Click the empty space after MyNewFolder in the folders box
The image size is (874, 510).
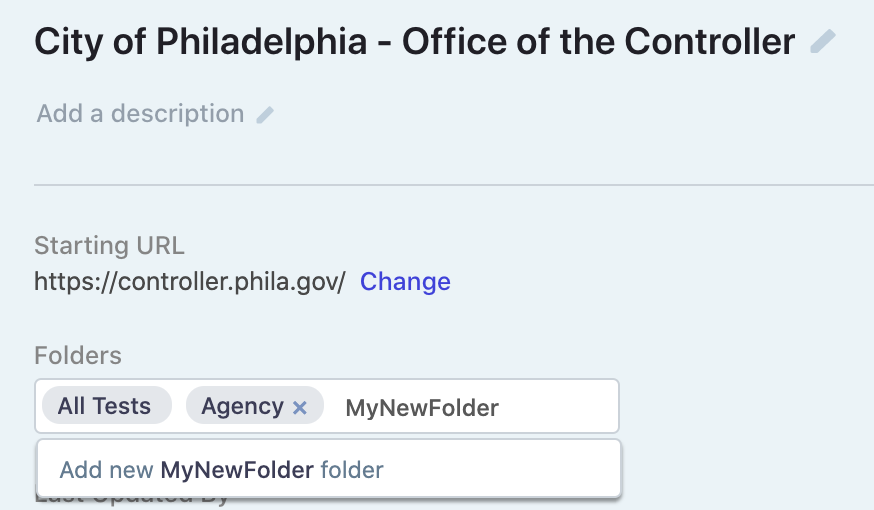560,407
